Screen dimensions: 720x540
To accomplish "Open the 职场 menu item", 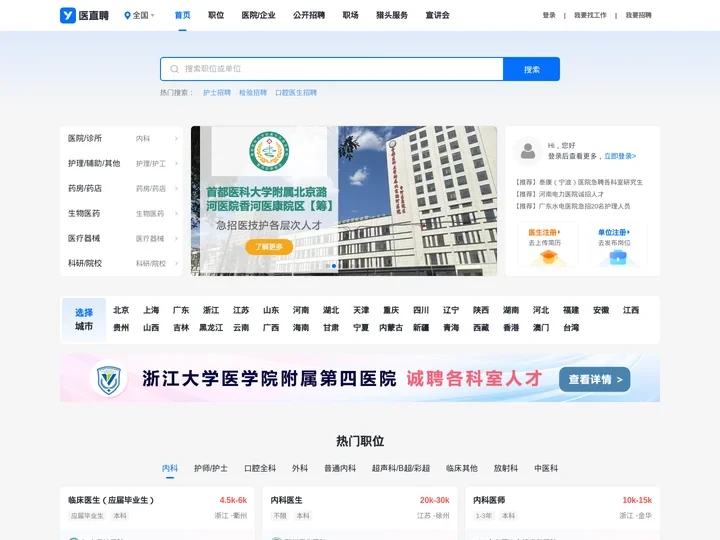I will (350, 15).
